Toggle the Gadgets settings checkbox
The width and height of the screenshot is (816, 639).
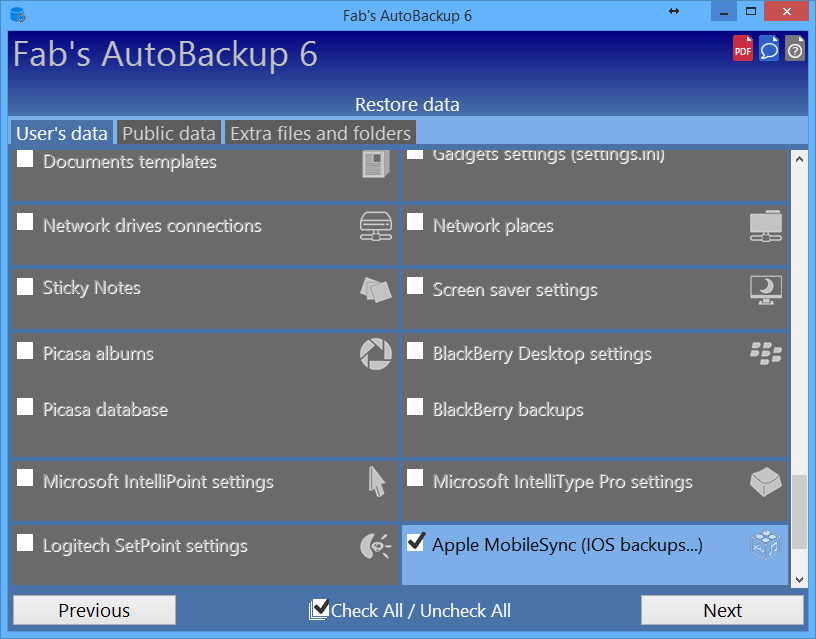[x=415, y=154]
